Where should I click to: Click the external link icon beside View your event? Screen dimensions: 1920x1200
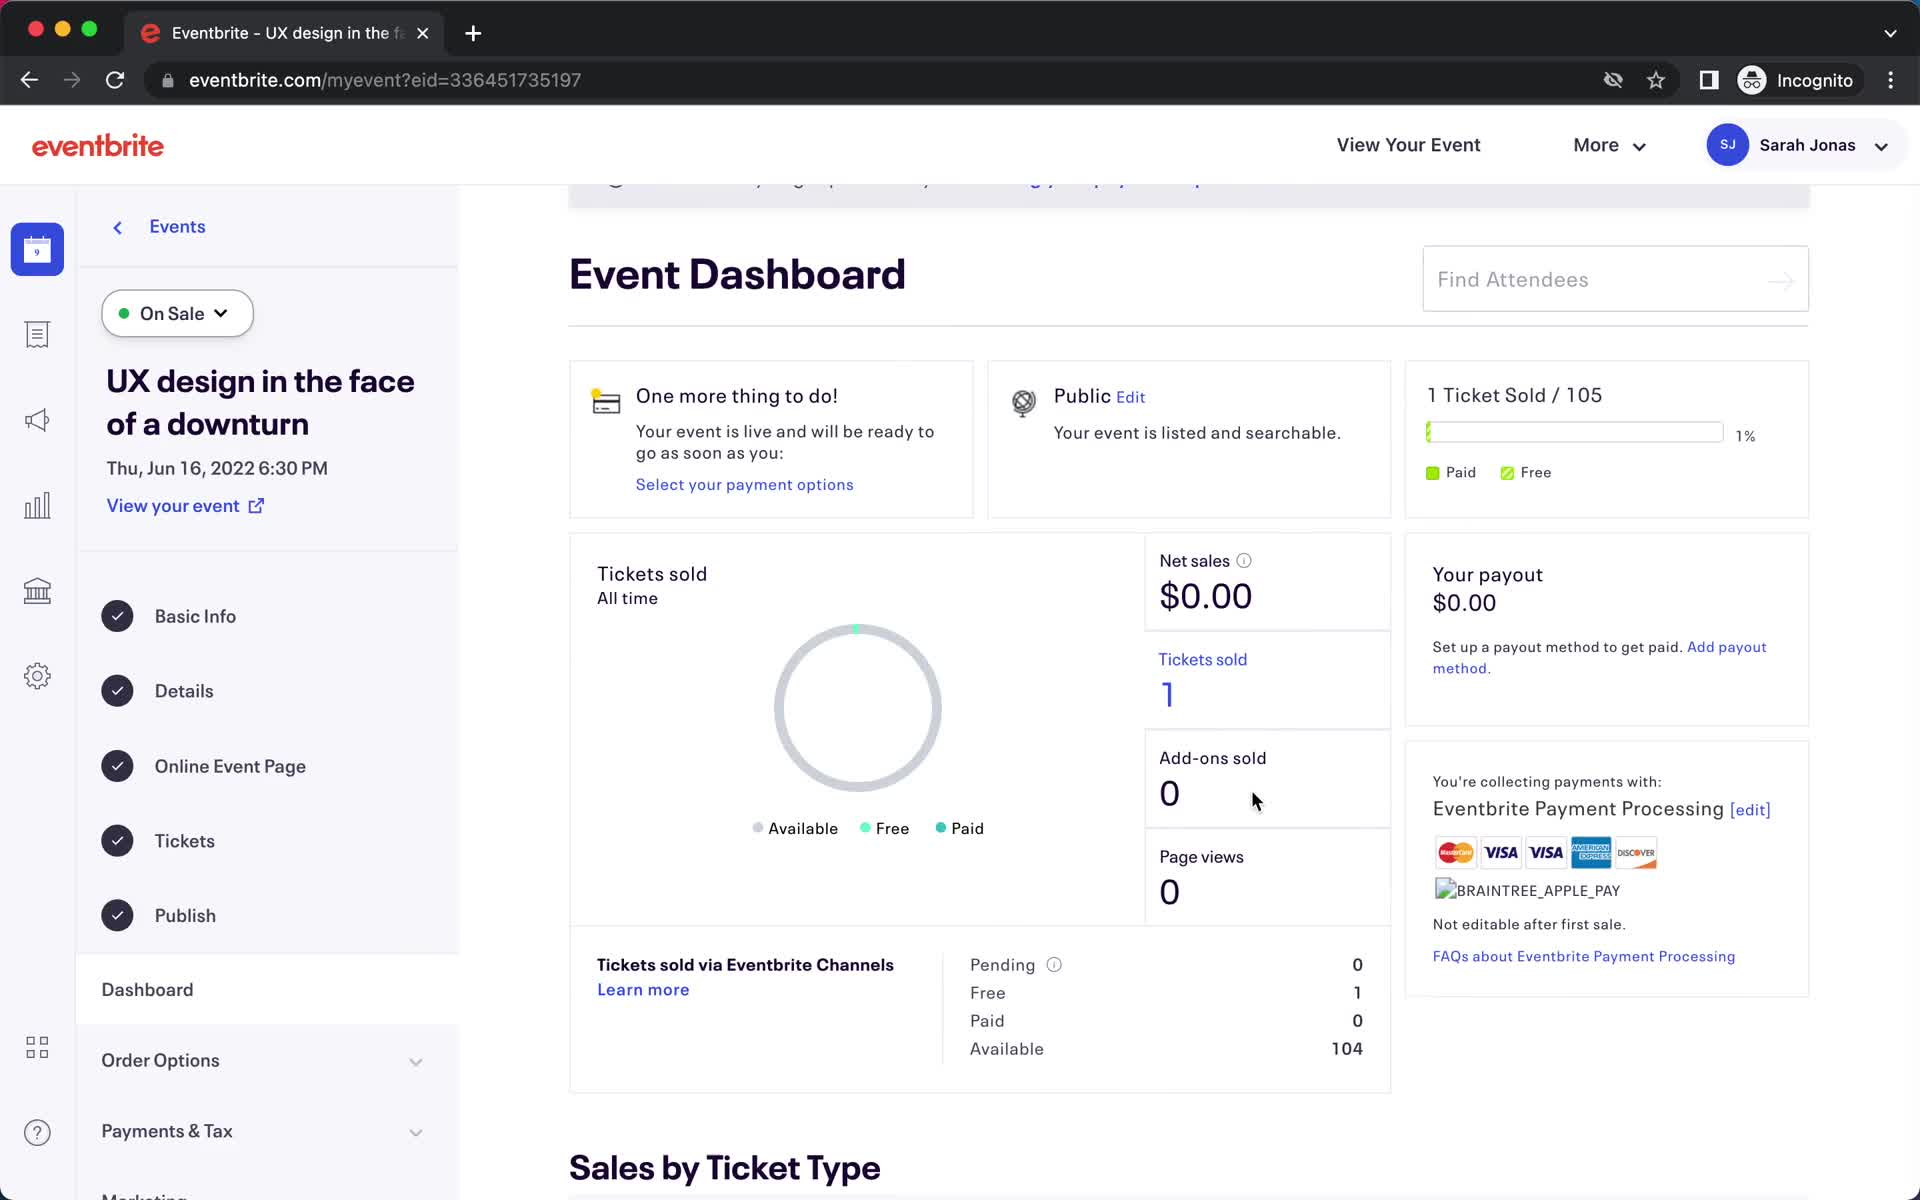(x=256, y=506)
